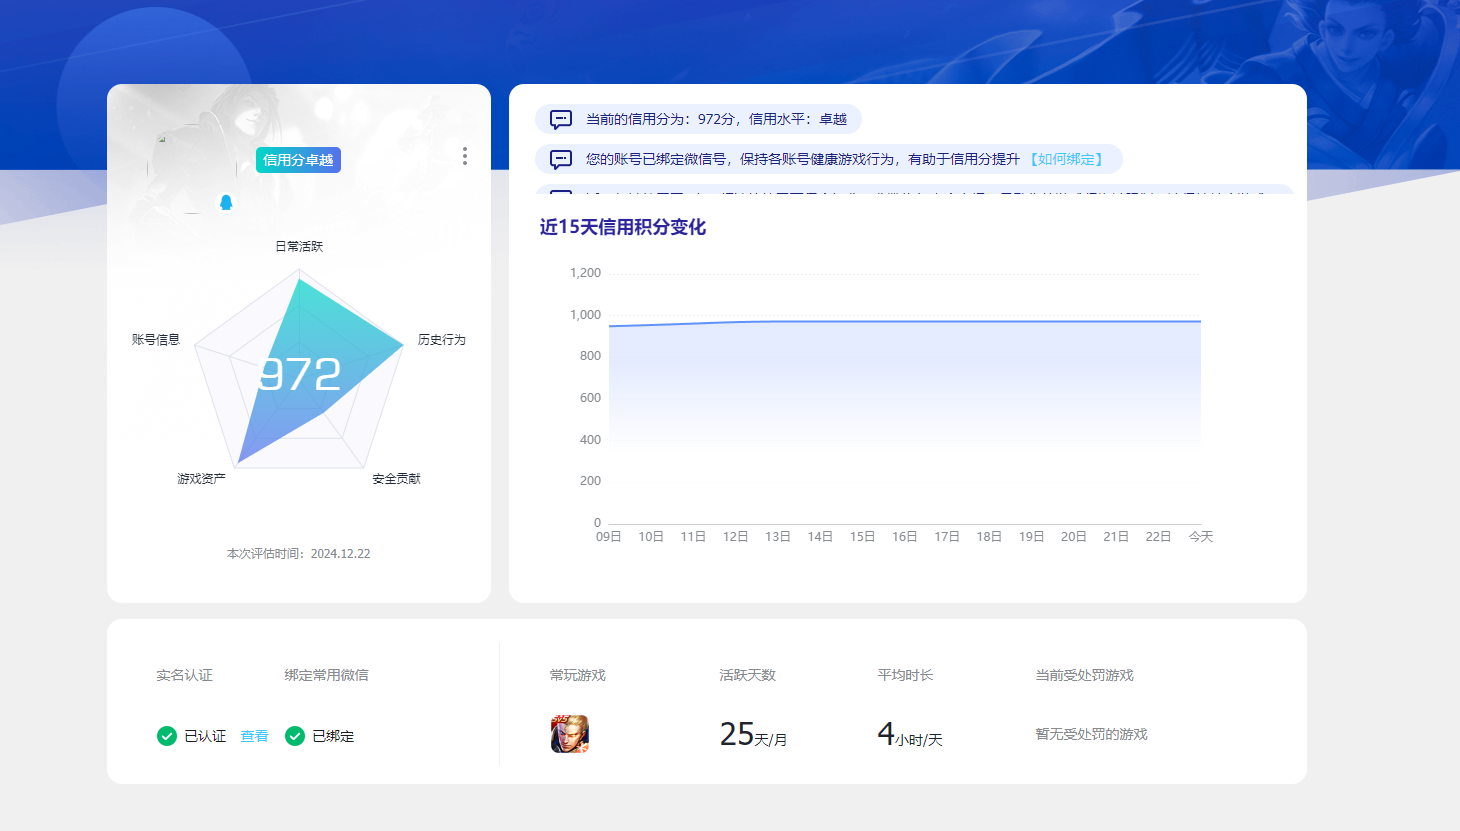Click the 近15天信用积分变化 chart title
This screenshot has width=1460, height=831.
[623, 227]
